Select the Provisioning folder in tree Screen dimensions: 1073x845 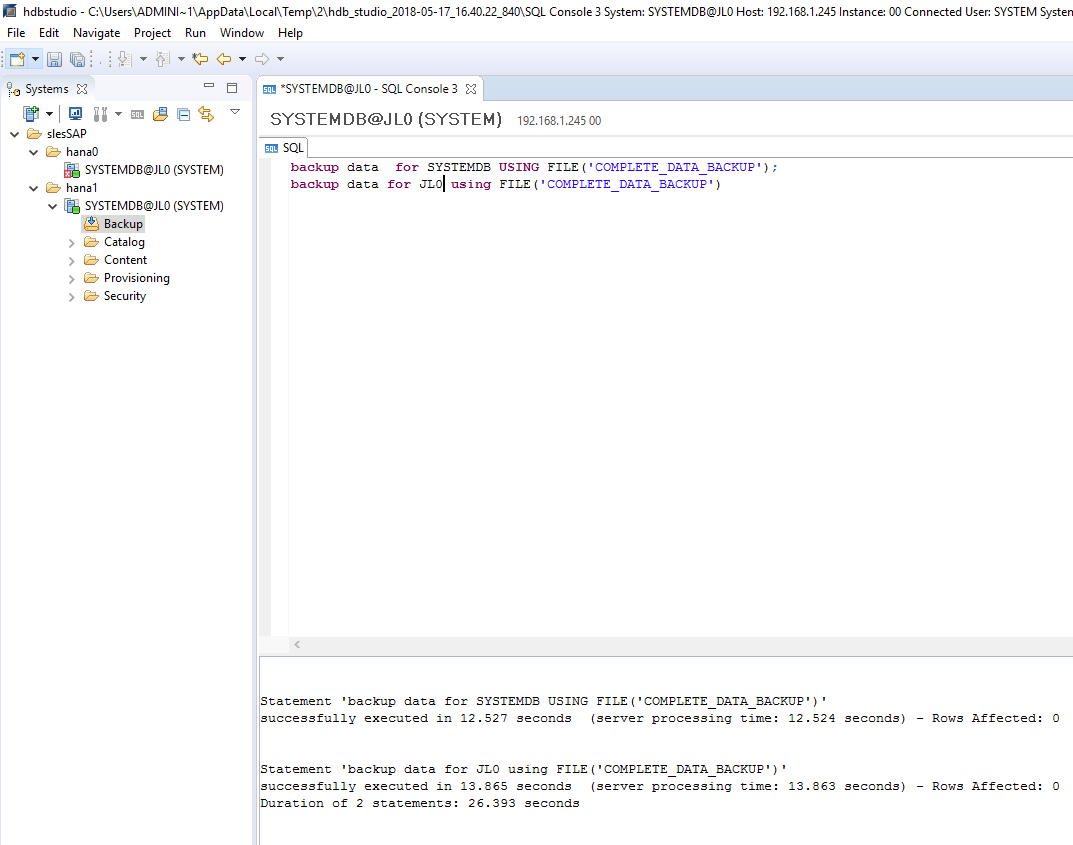pos(136,278)
